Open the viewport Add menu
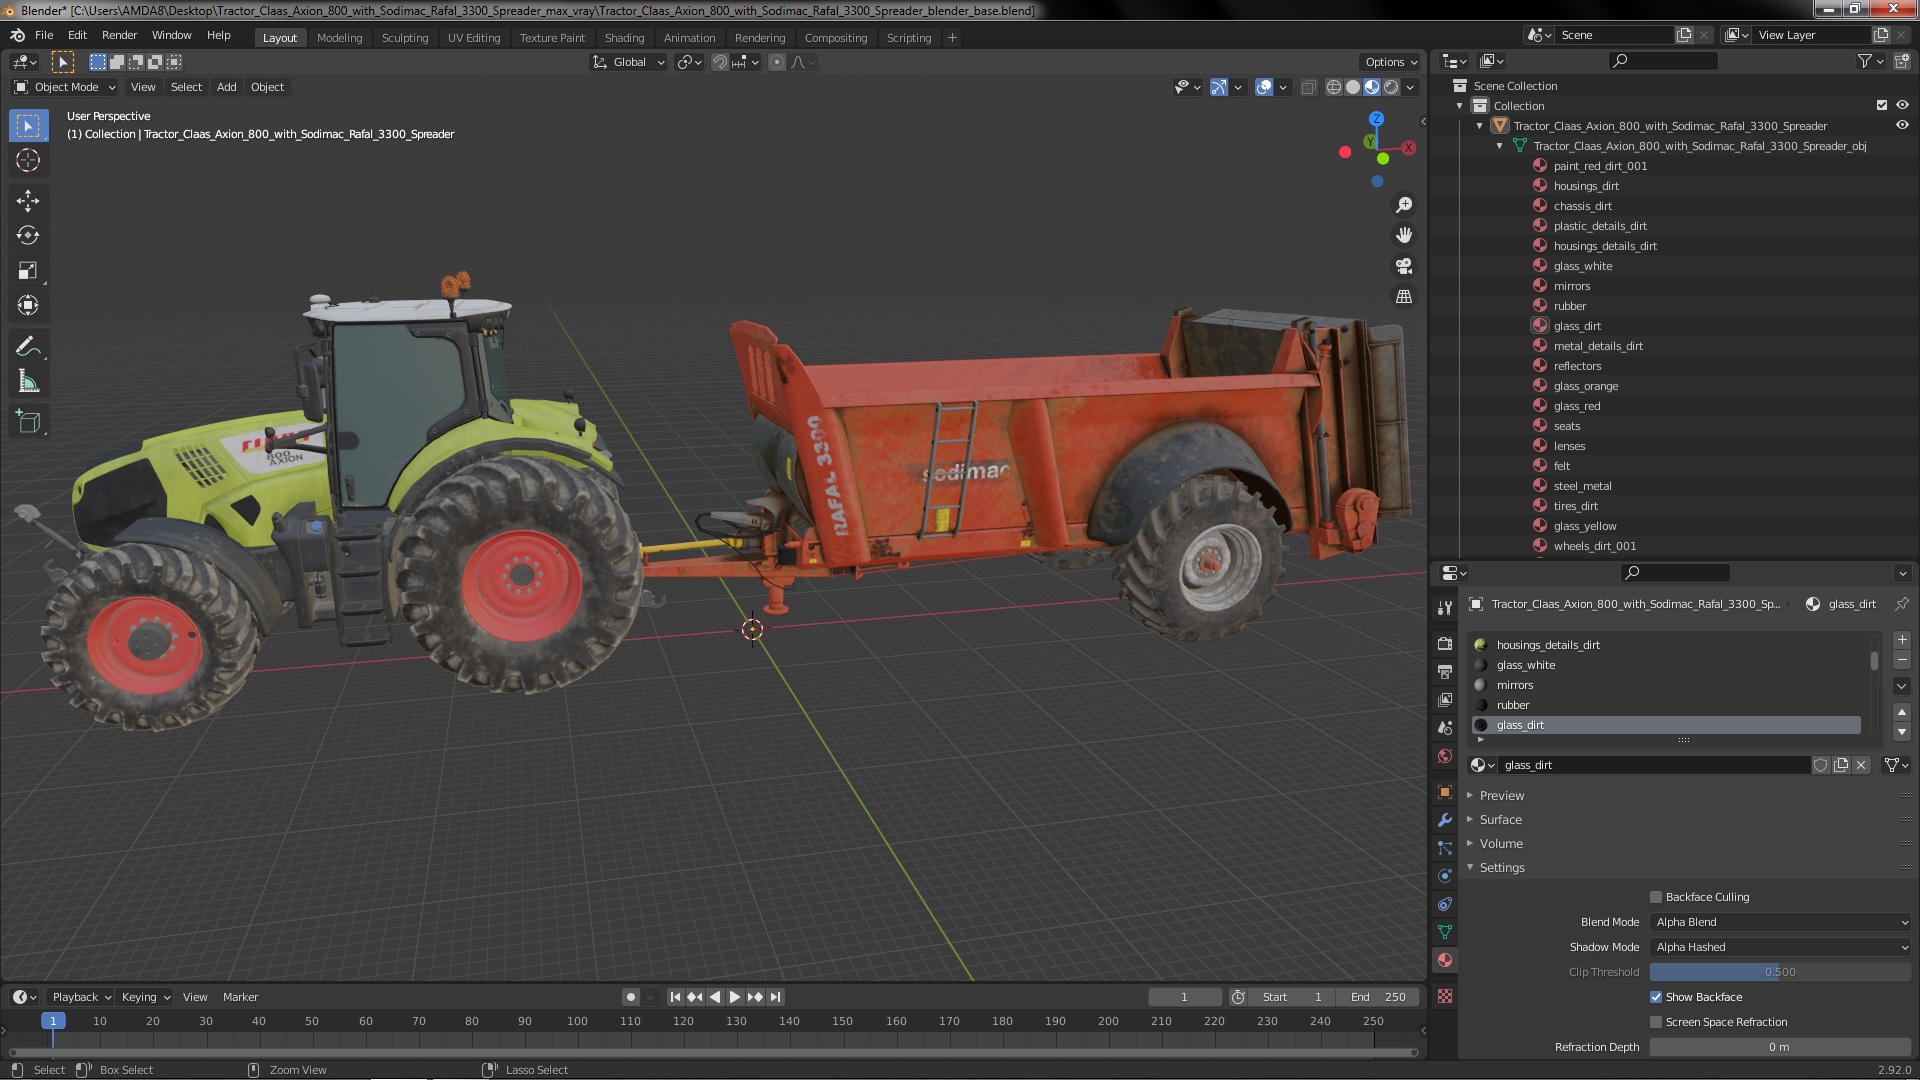 227,87
